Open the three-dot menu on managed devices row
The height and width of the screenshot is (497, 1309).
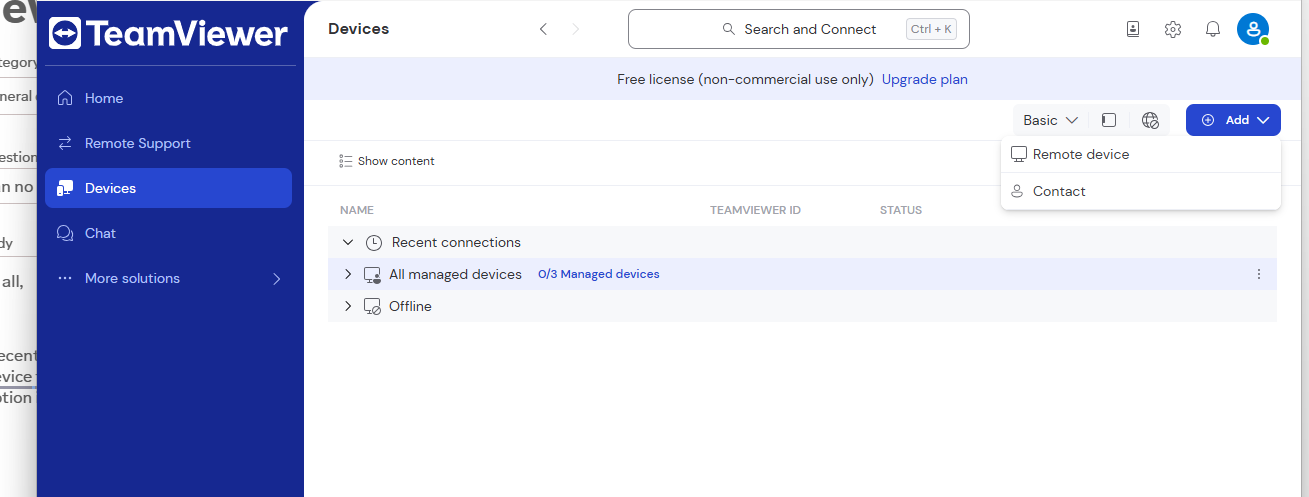(x=1258, y=274)
